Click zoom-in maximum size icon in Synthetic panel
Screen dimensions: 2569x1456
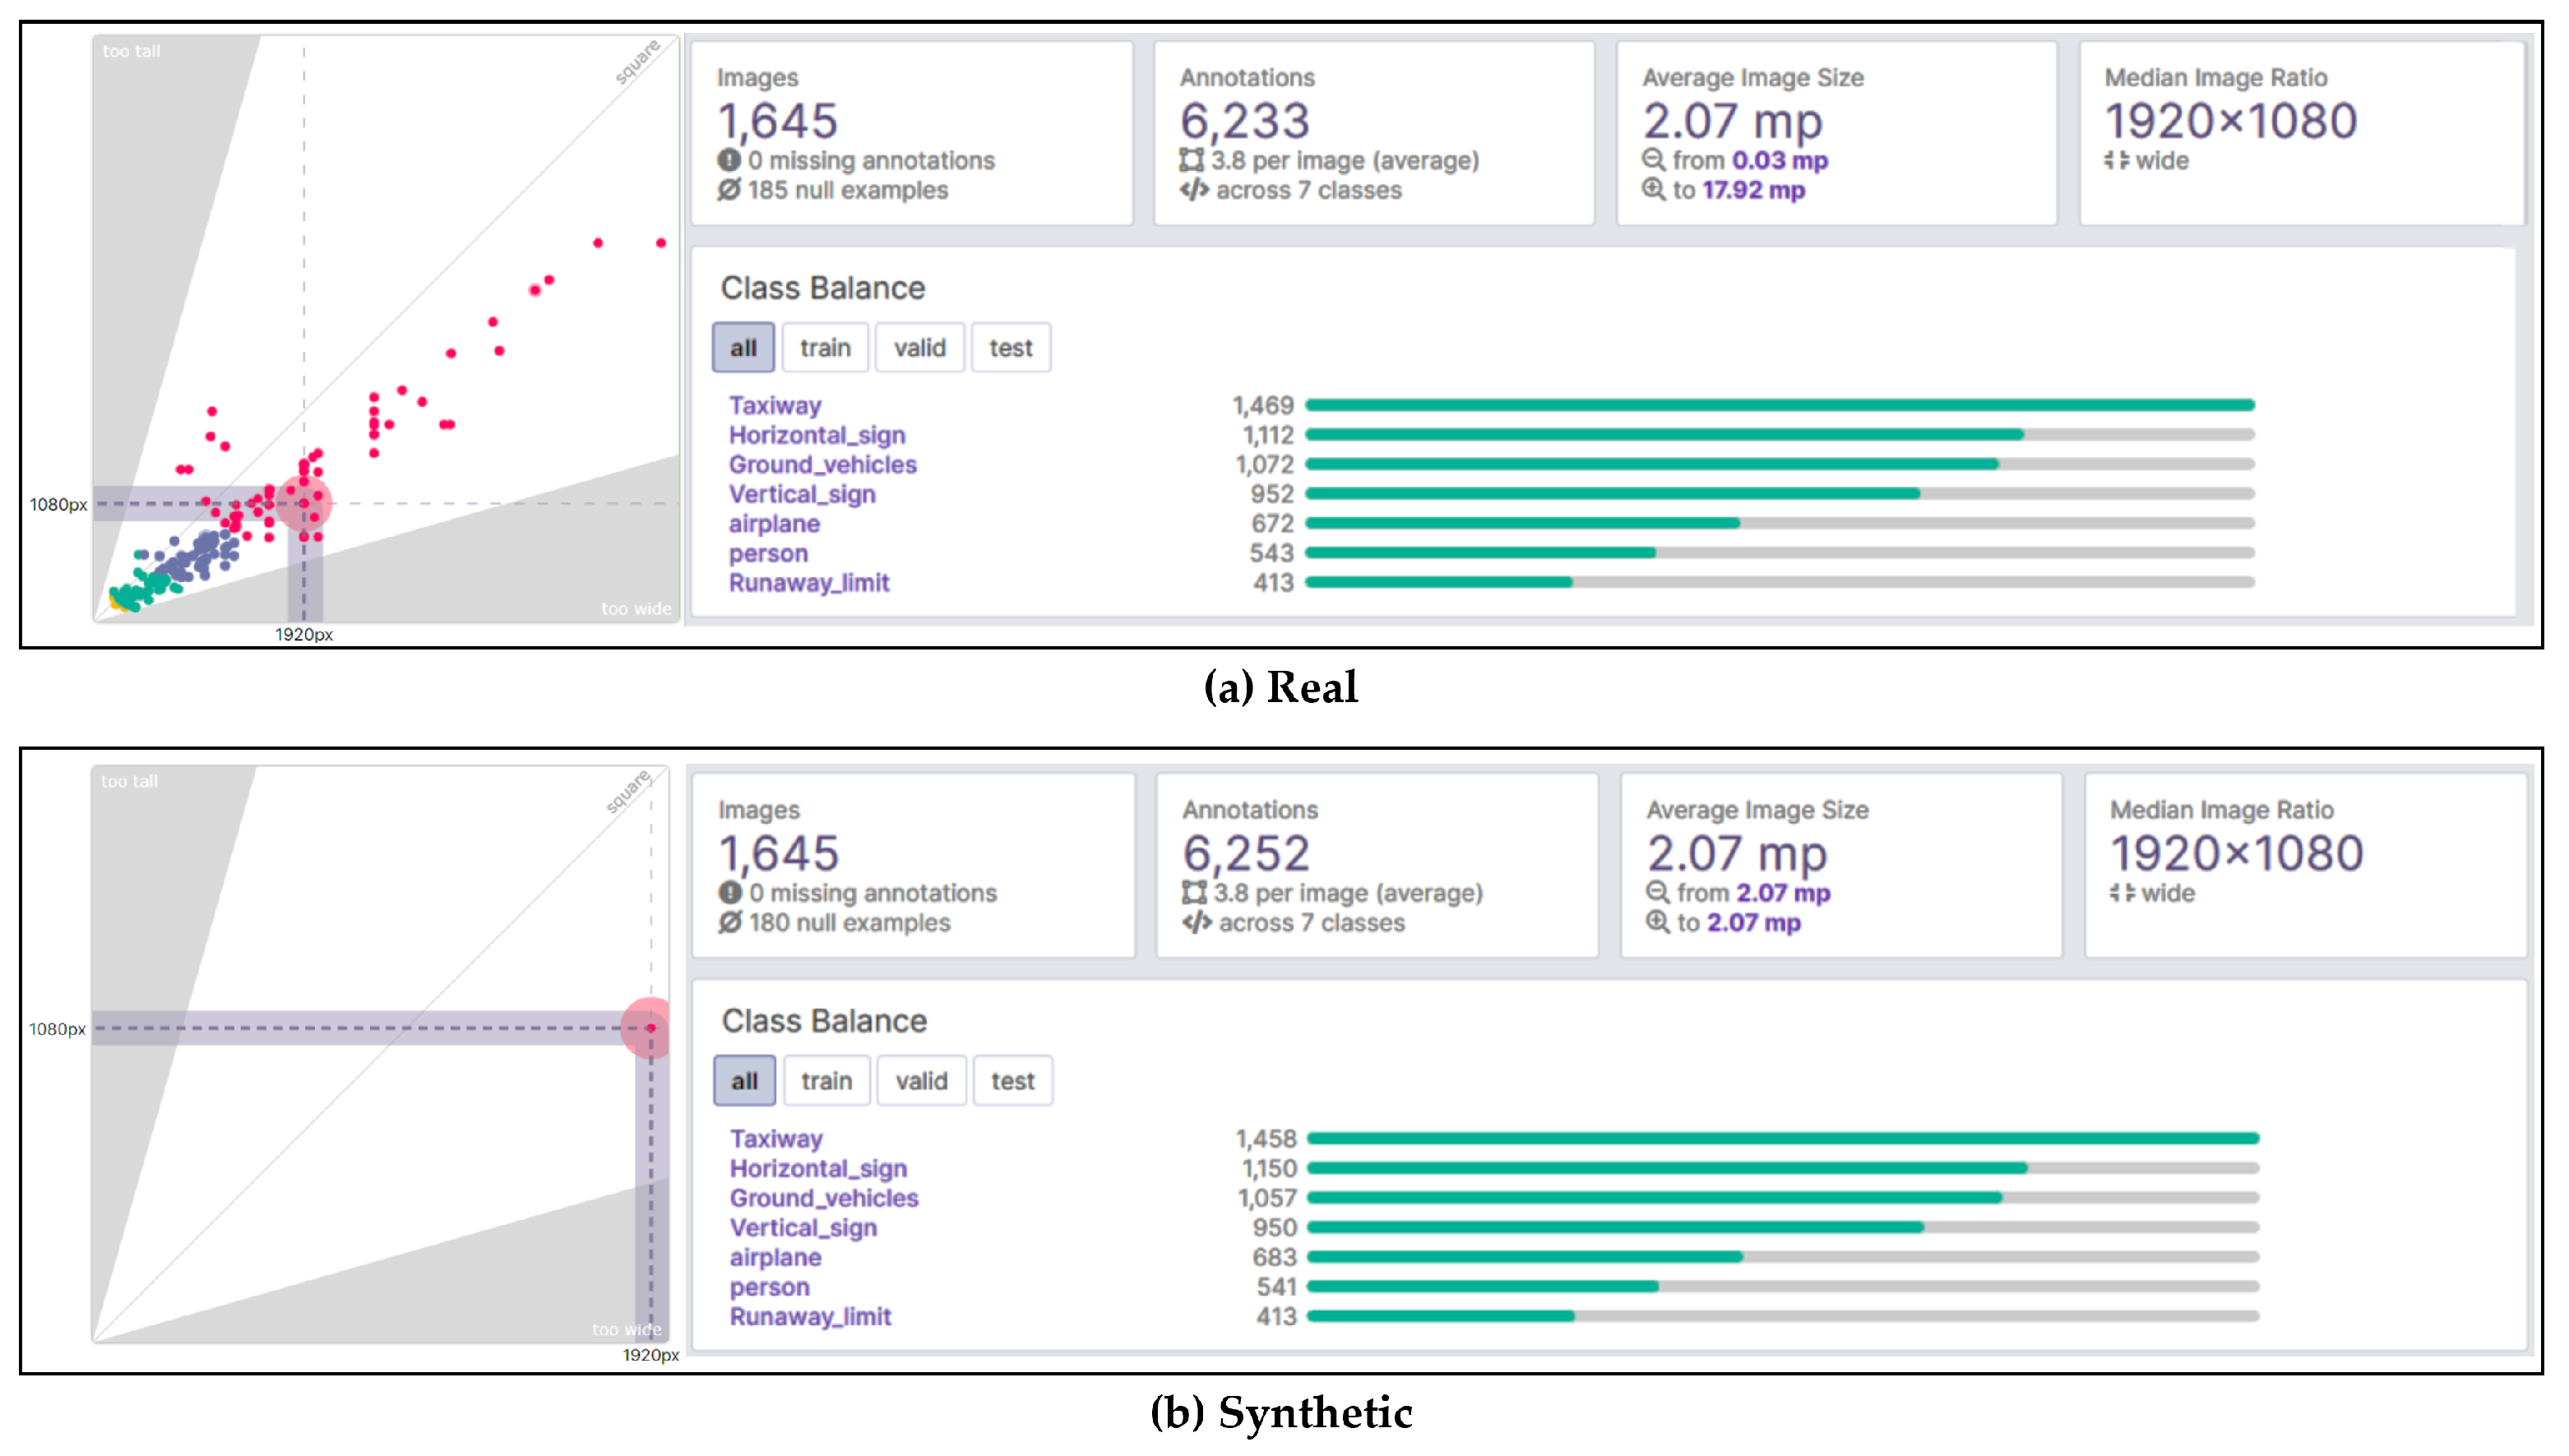coord(1658,922)
